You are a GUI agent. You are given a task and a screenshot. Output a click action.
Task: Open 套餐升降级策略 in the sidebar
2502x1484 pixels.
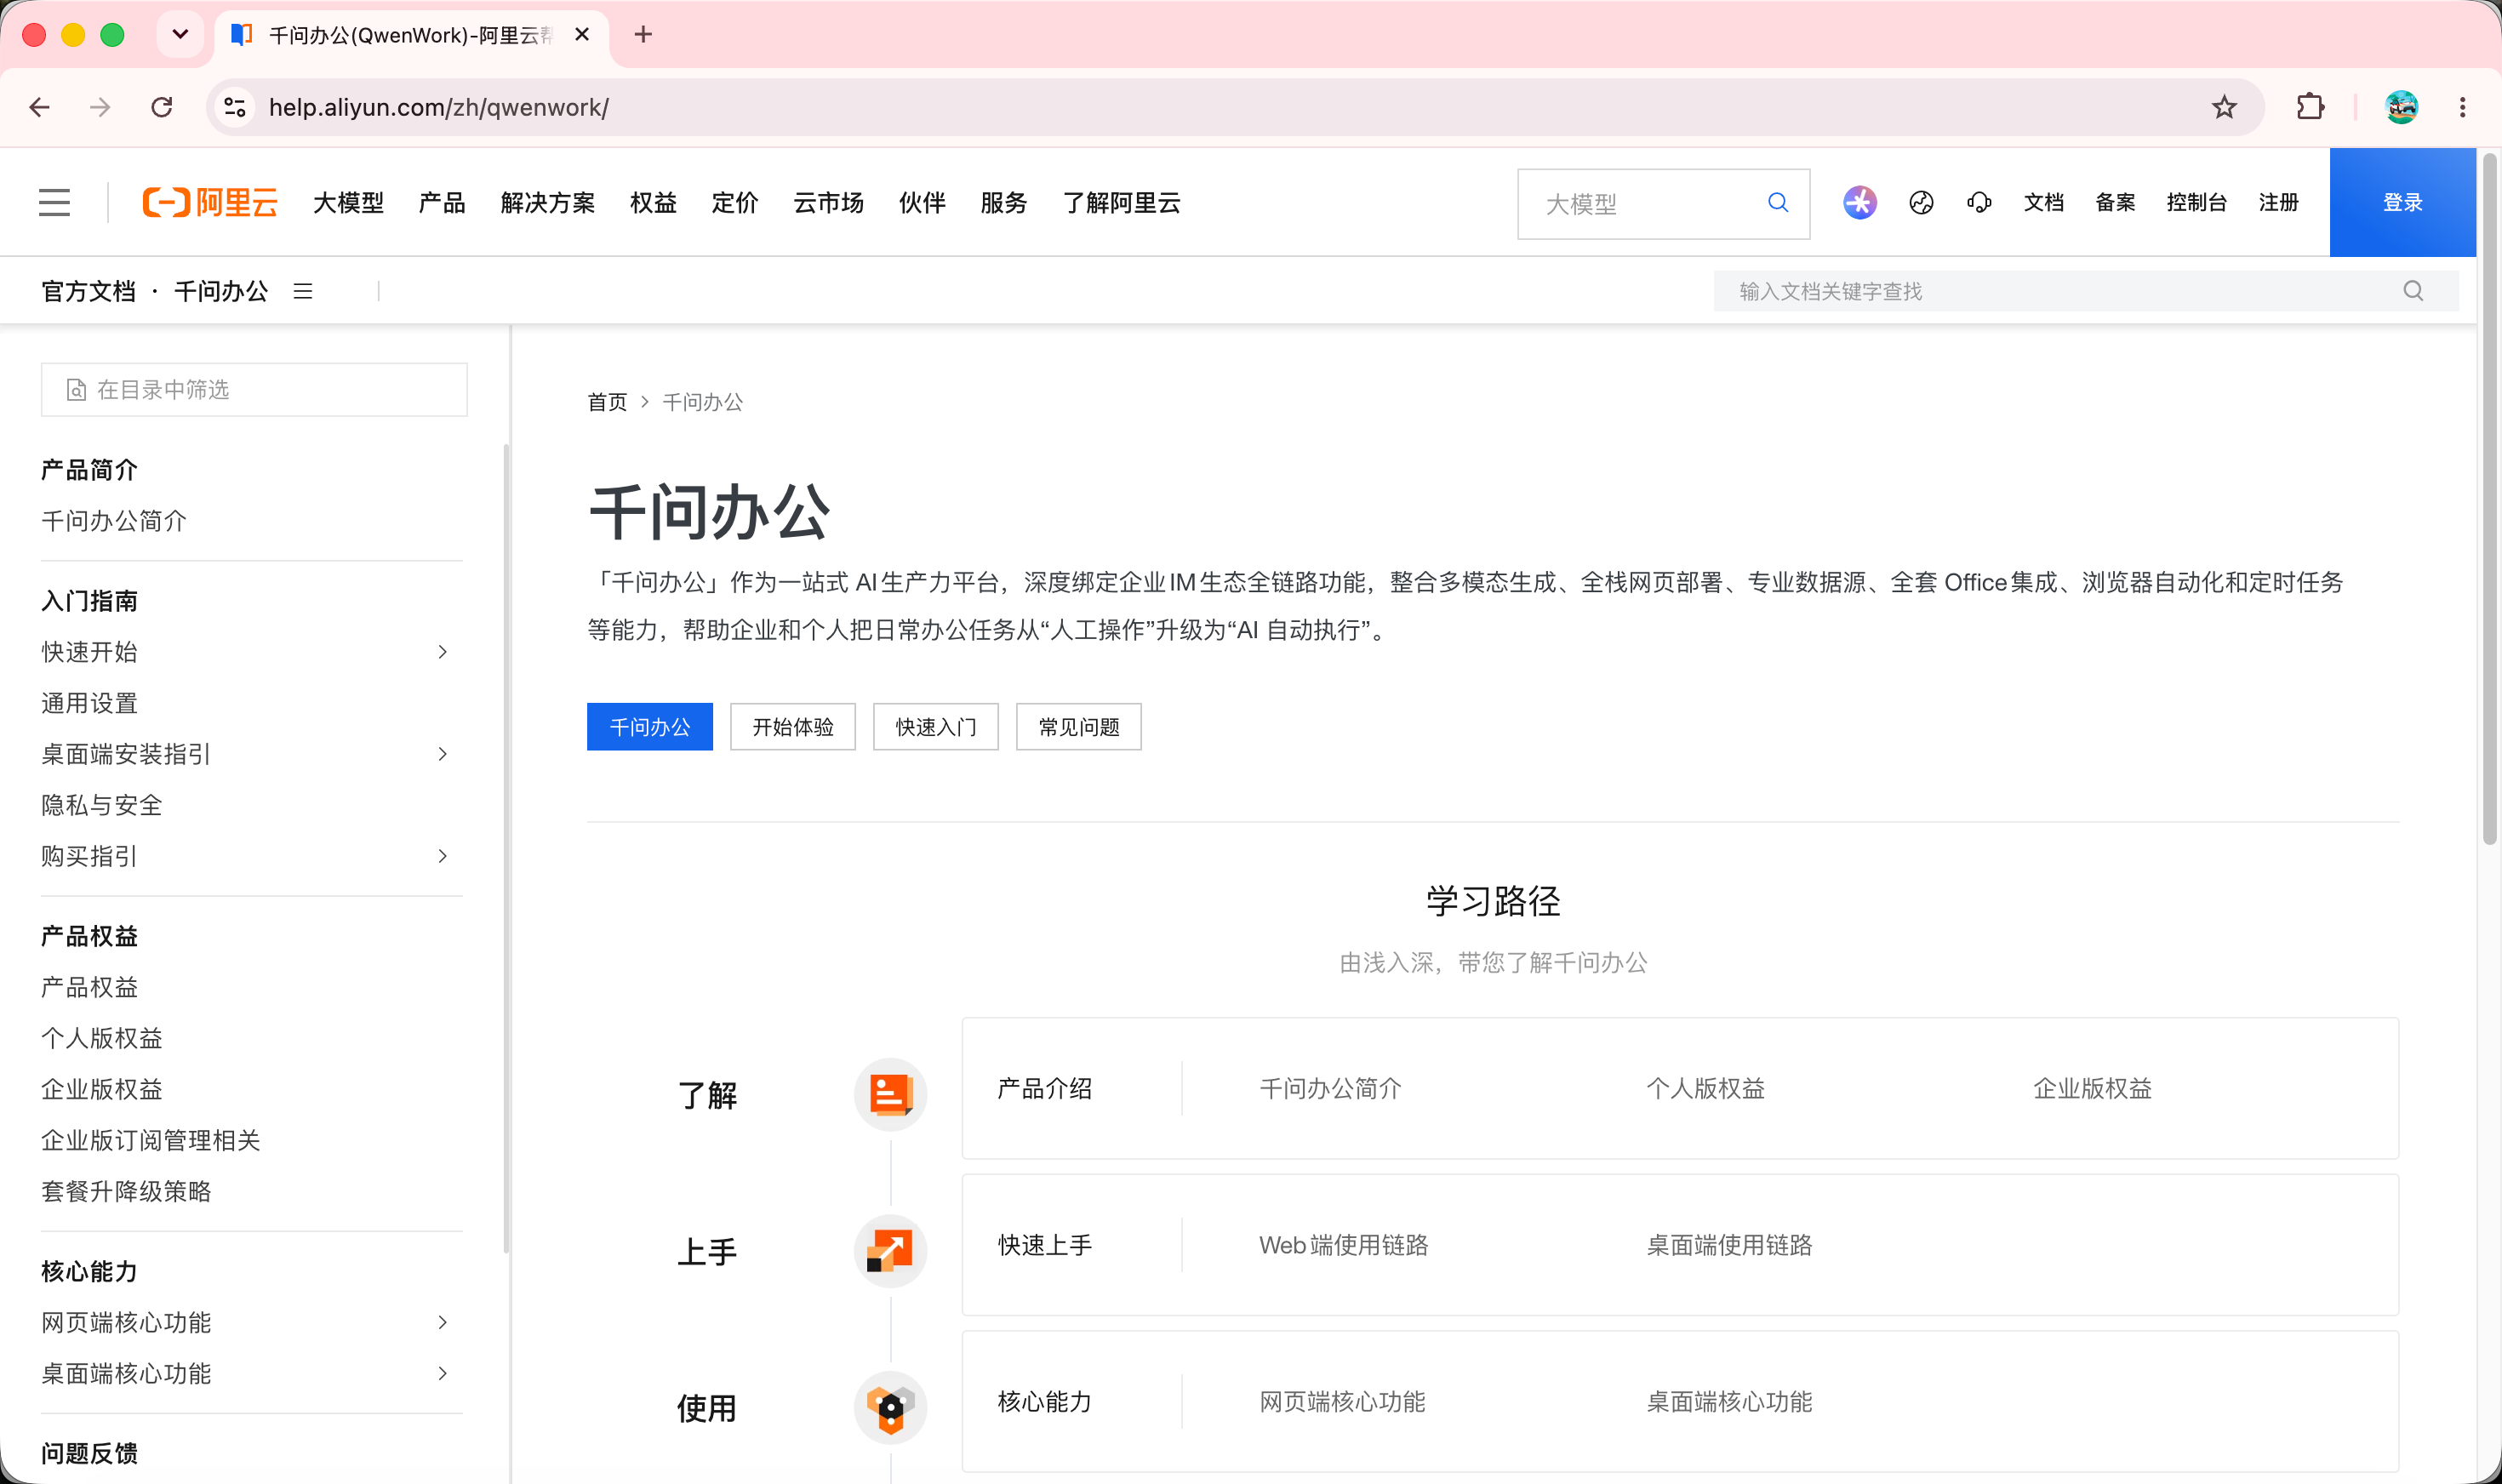[x=126, y=1191]
